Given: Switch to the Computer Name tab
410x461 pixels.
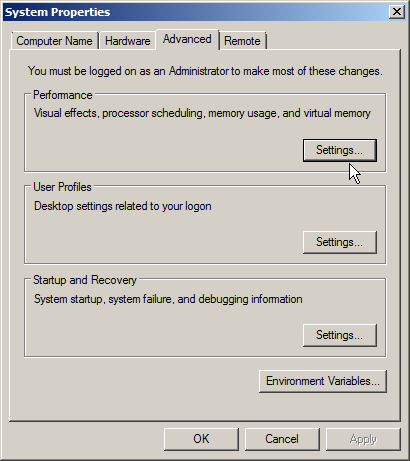Looking at the screenshot, I should [54, 41].
